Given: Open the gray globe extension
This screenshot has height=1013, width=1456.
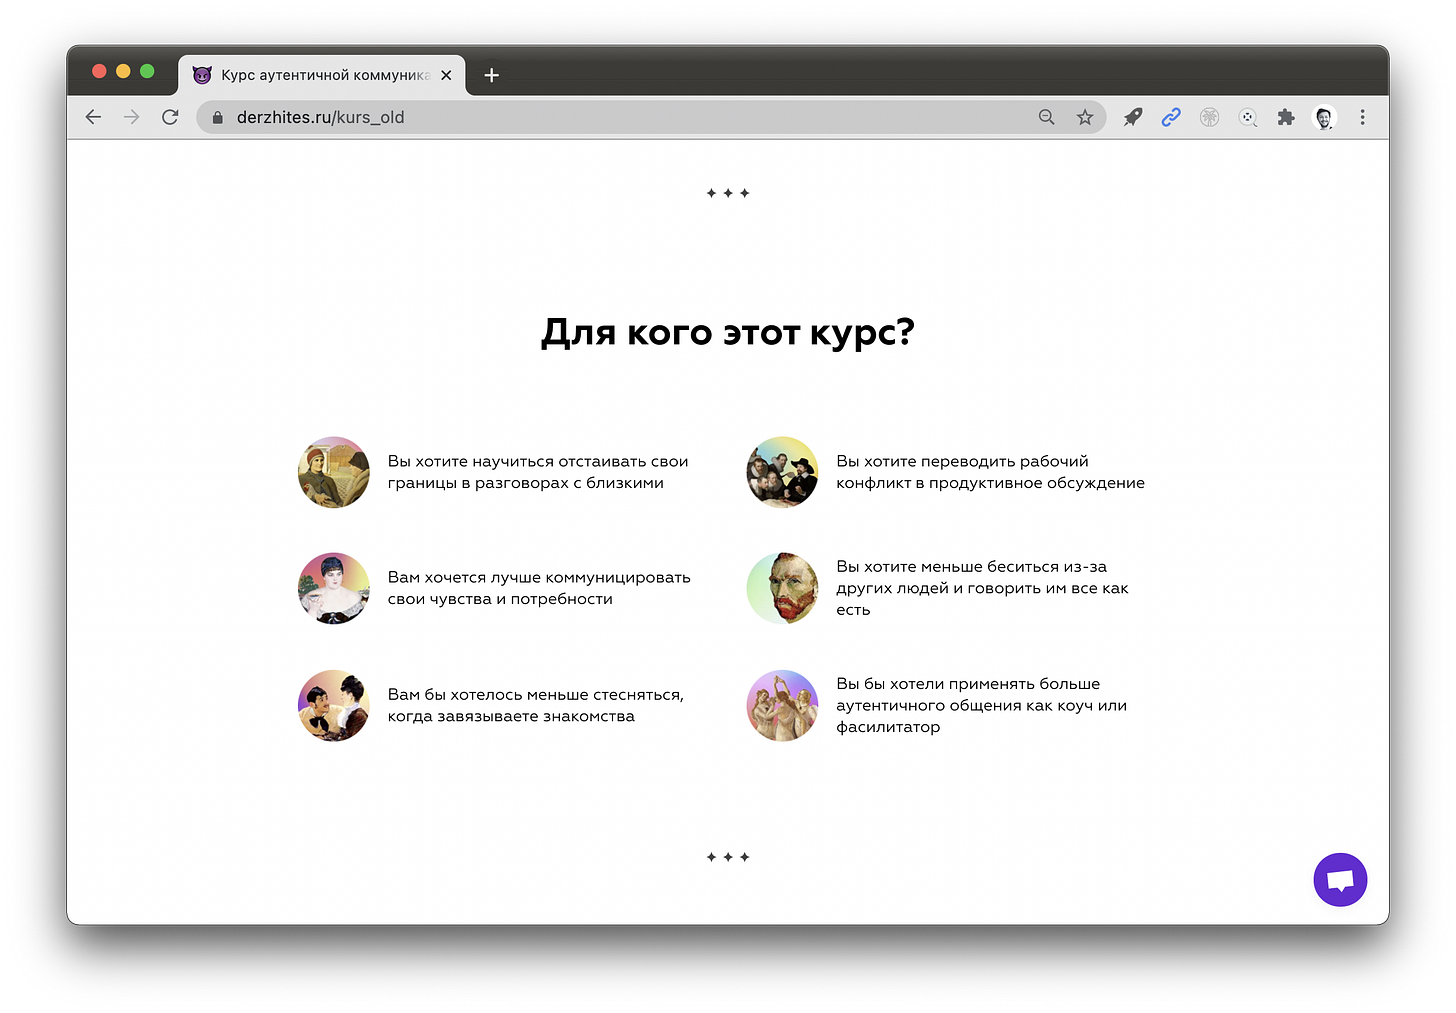Looking at the screenshot, I should (x=1209, y=117).
